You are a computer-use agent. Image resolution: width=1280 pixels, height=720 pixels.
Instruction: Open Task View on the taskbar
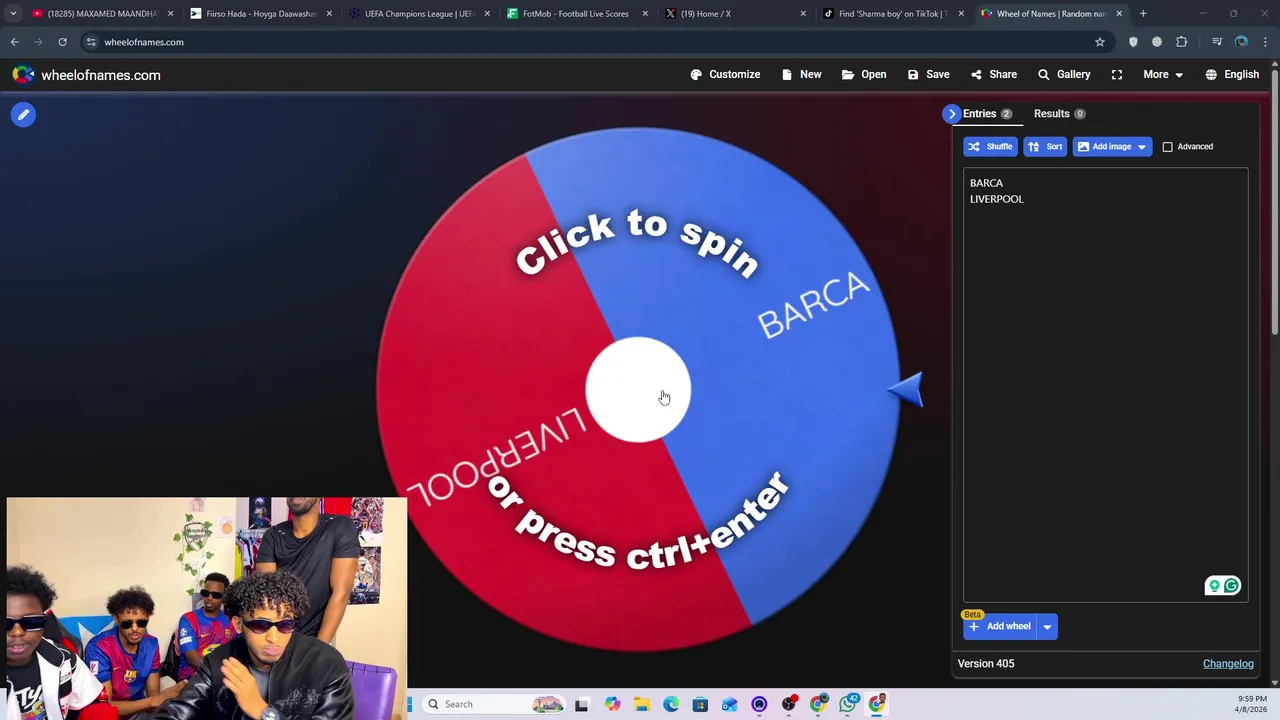[x=582, y=704]
